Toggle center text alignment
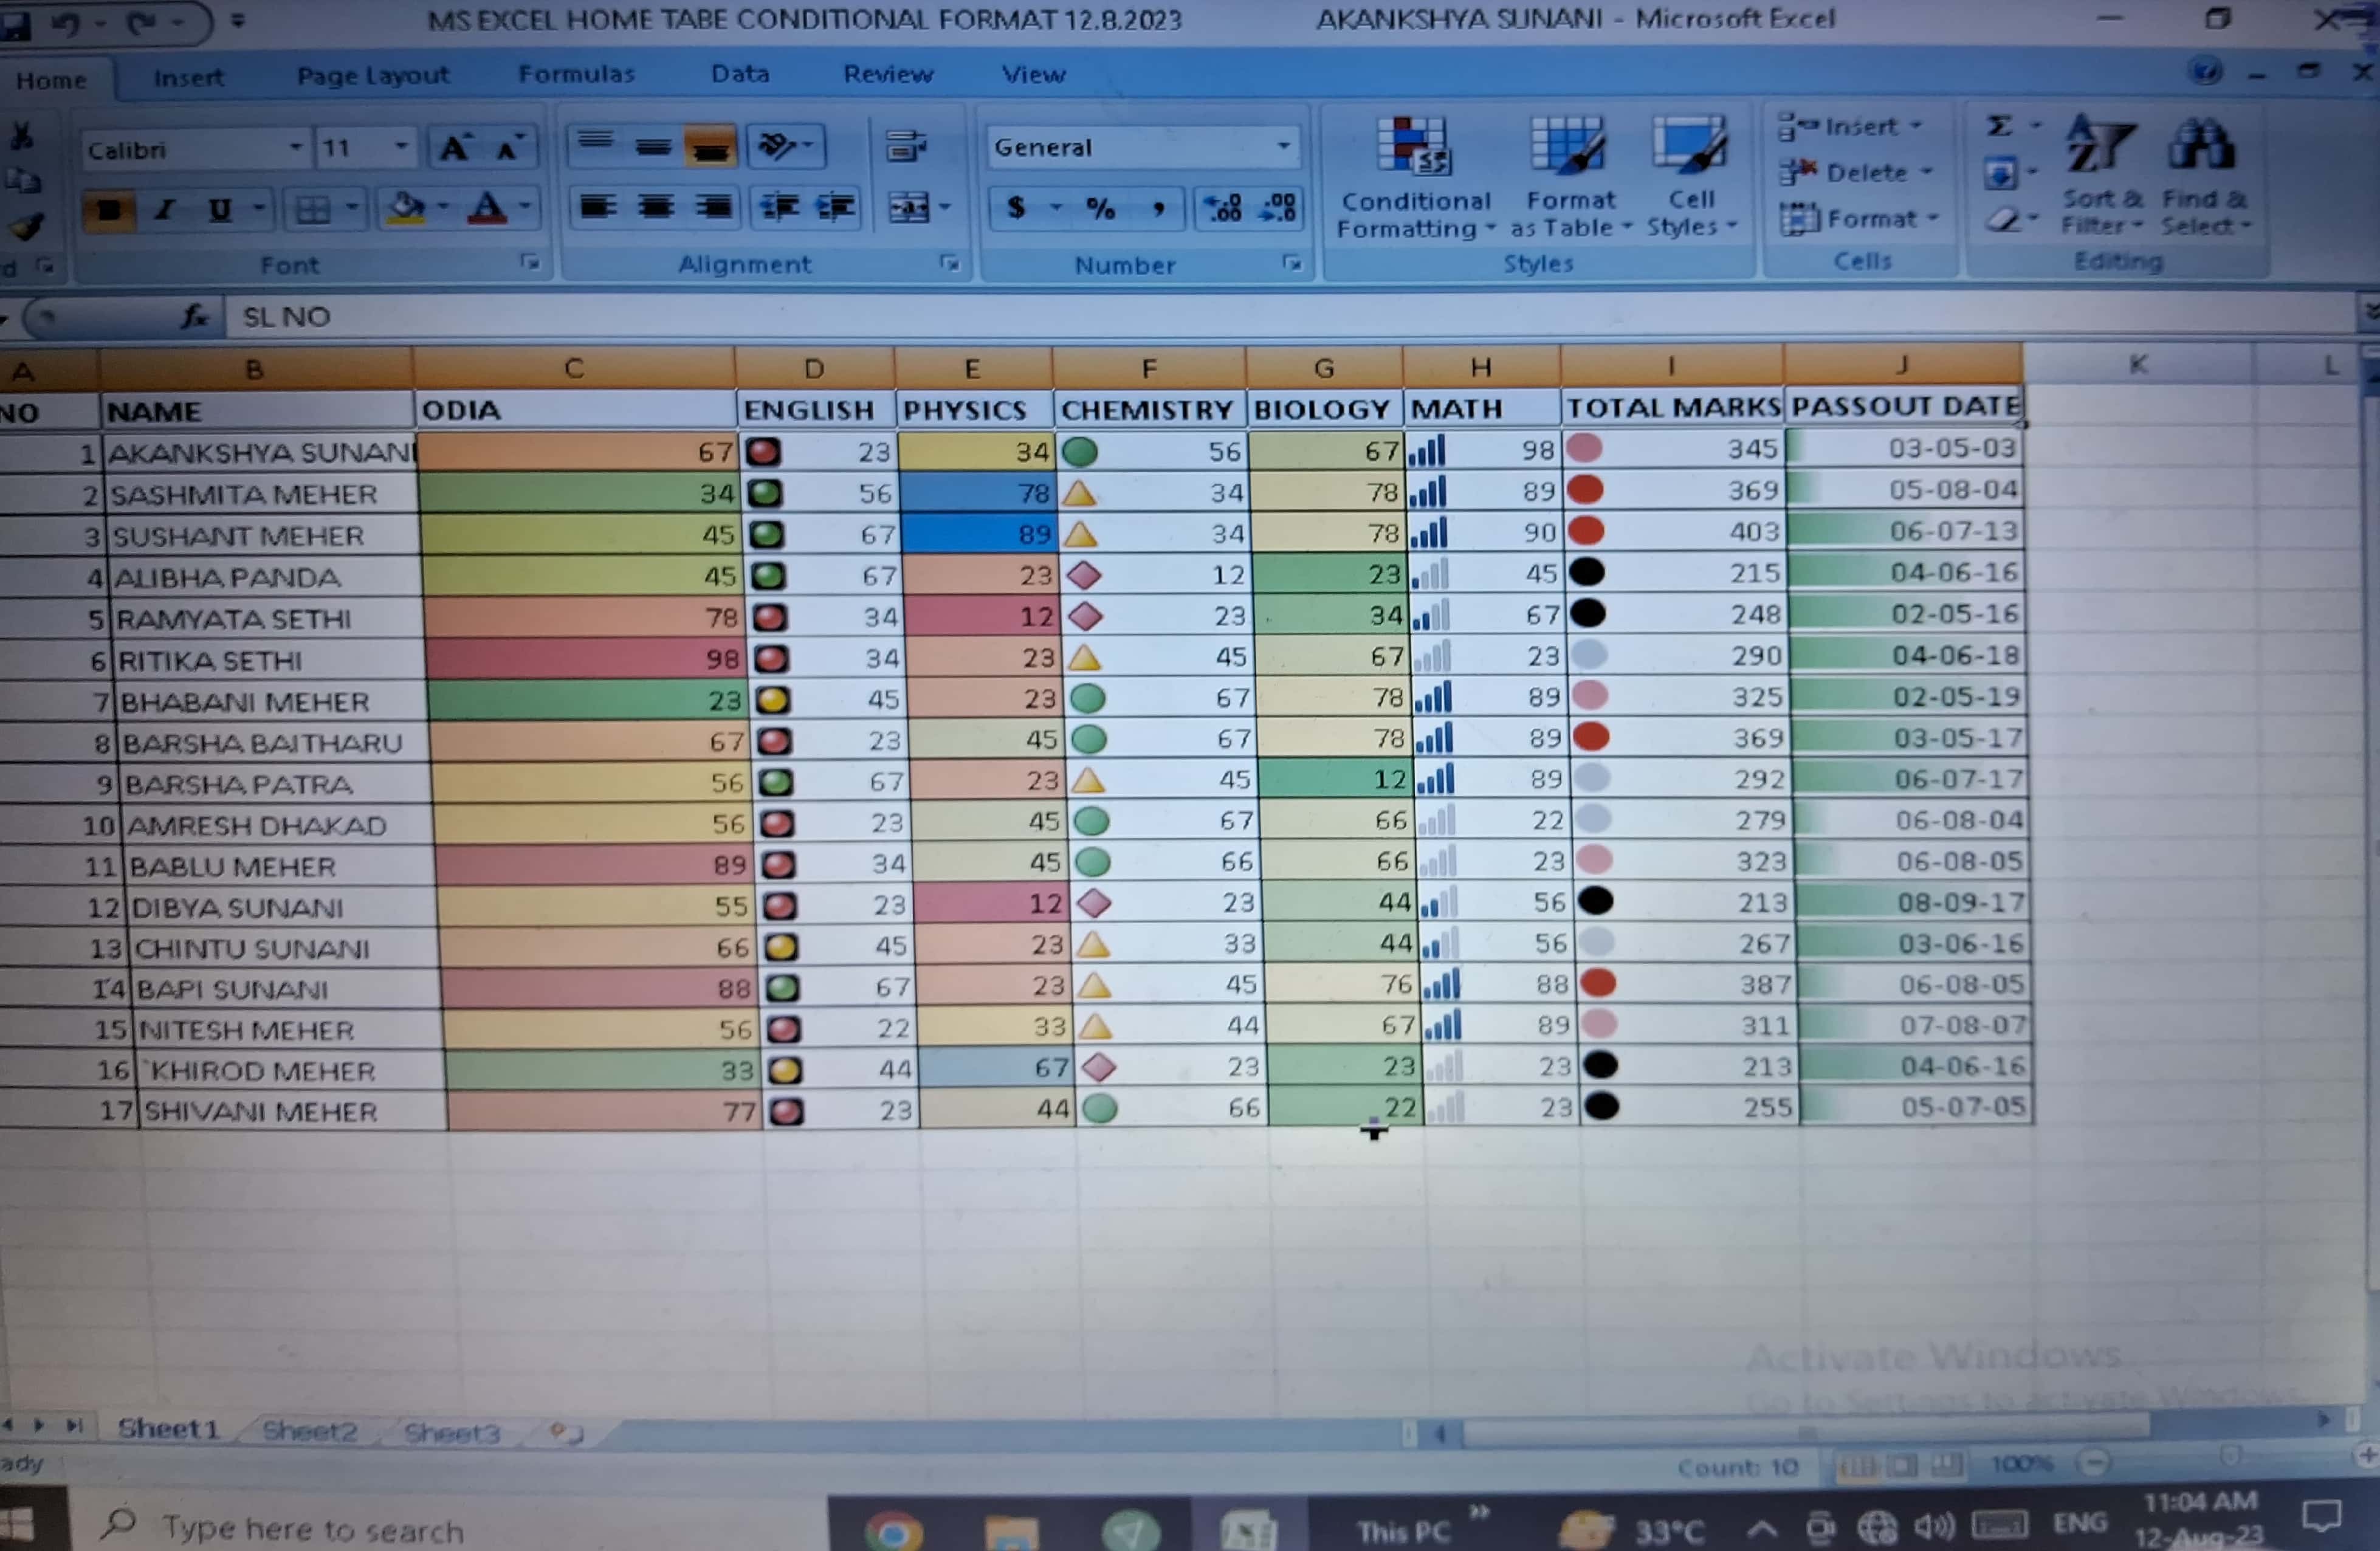The width and height of the screenshot is (2380, 1551). 655,208
